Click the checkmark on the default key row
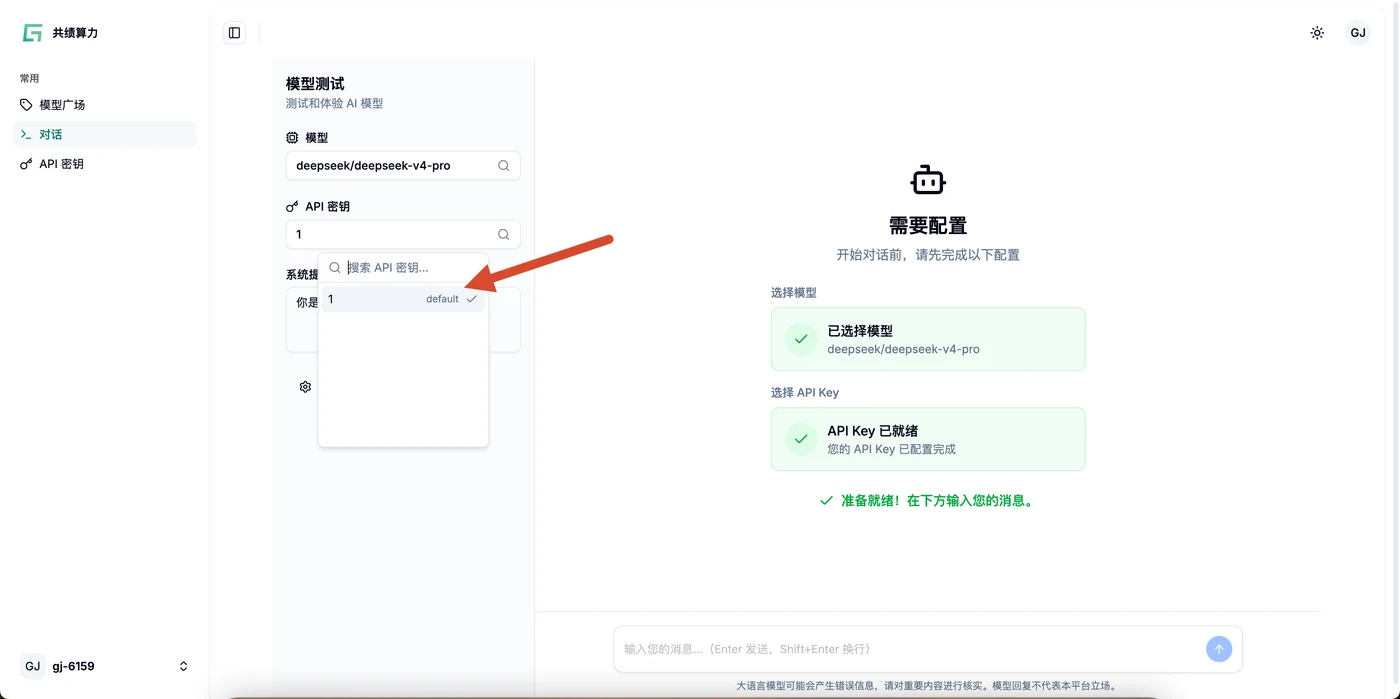 (x=472, y=299)
